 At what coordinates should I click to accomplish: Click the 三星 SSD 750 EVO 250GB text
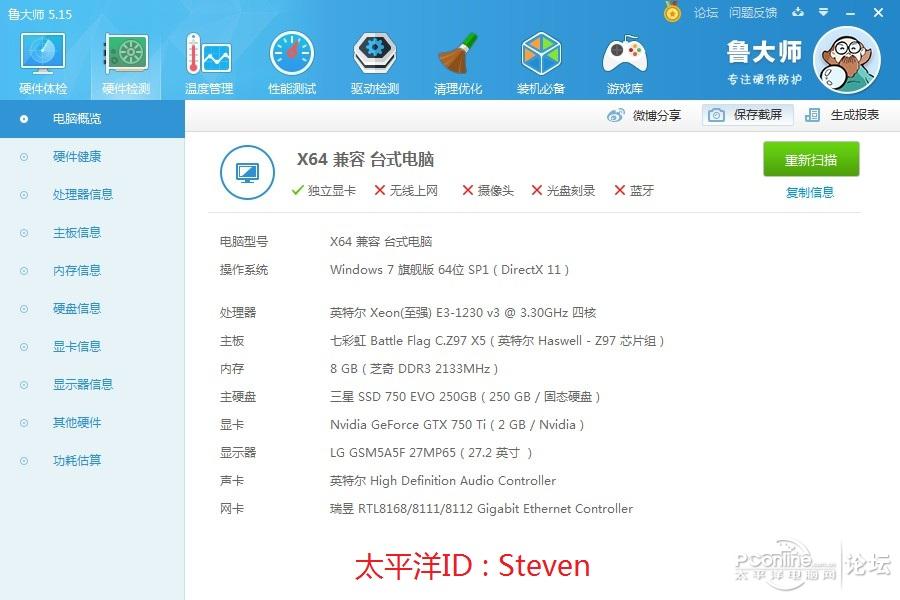coord(465,397)
